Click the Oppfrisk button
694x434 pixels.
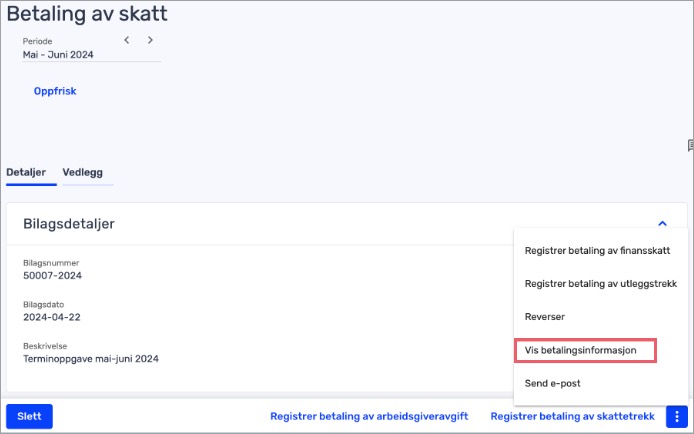point(55,91)
